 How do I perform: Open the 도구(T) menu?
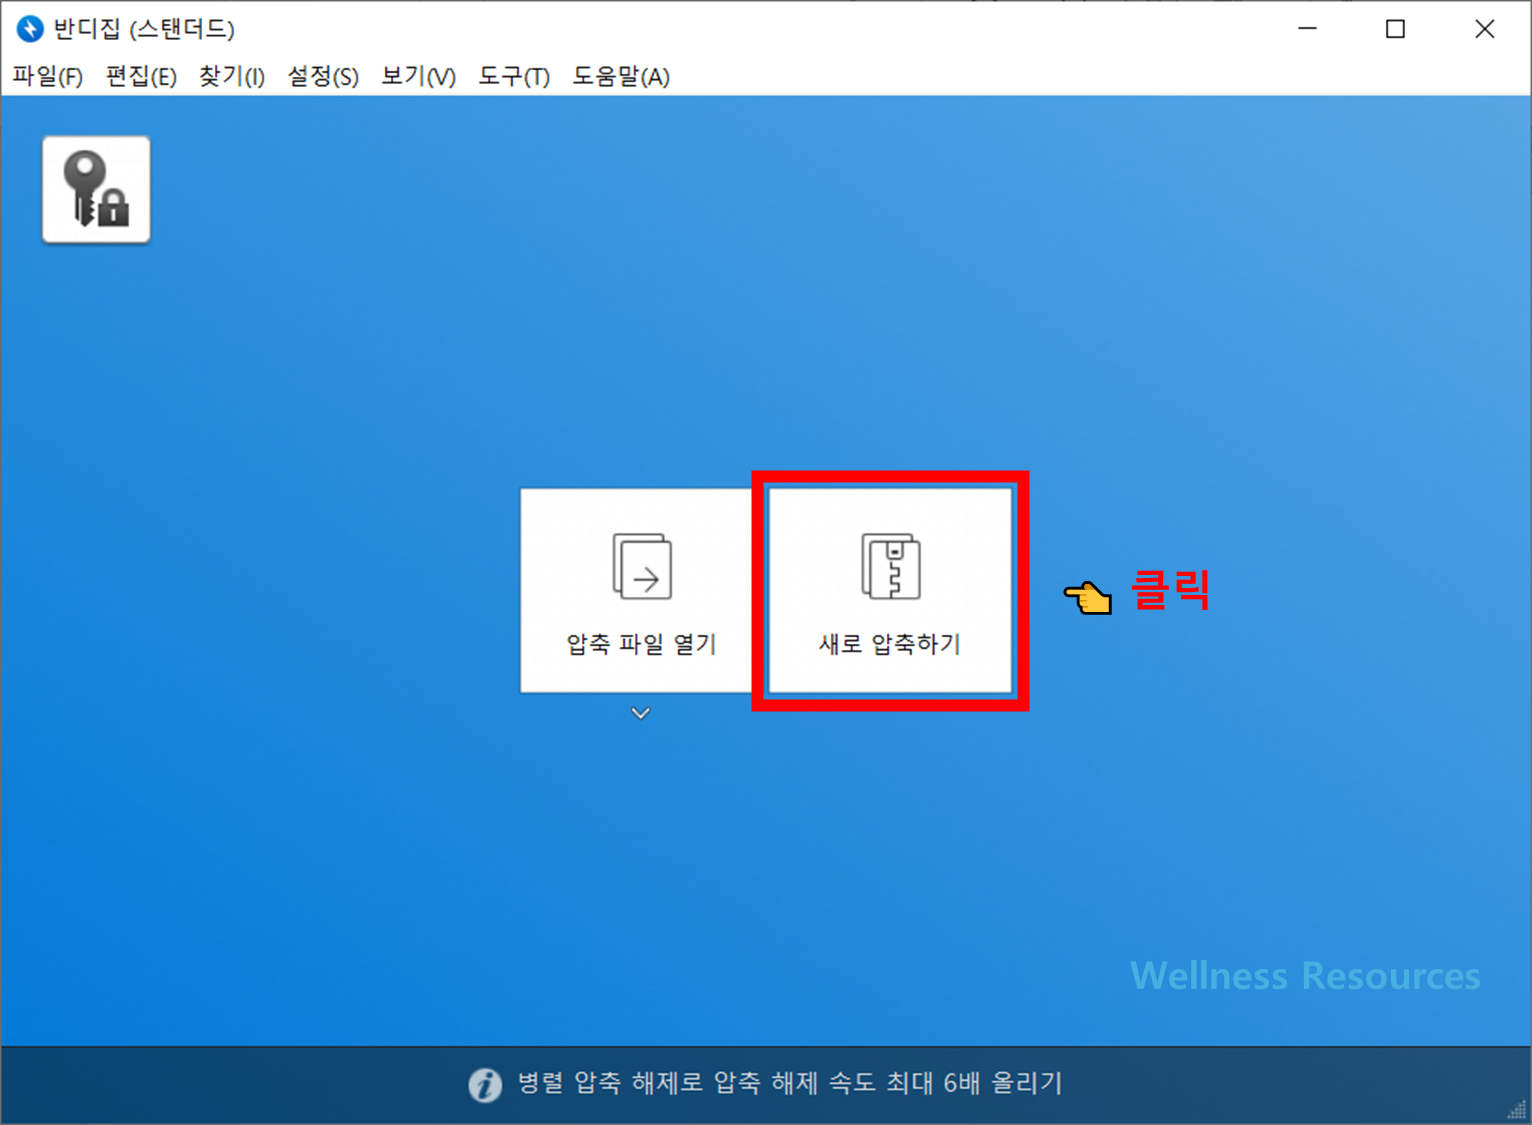(x=514, y=76)
